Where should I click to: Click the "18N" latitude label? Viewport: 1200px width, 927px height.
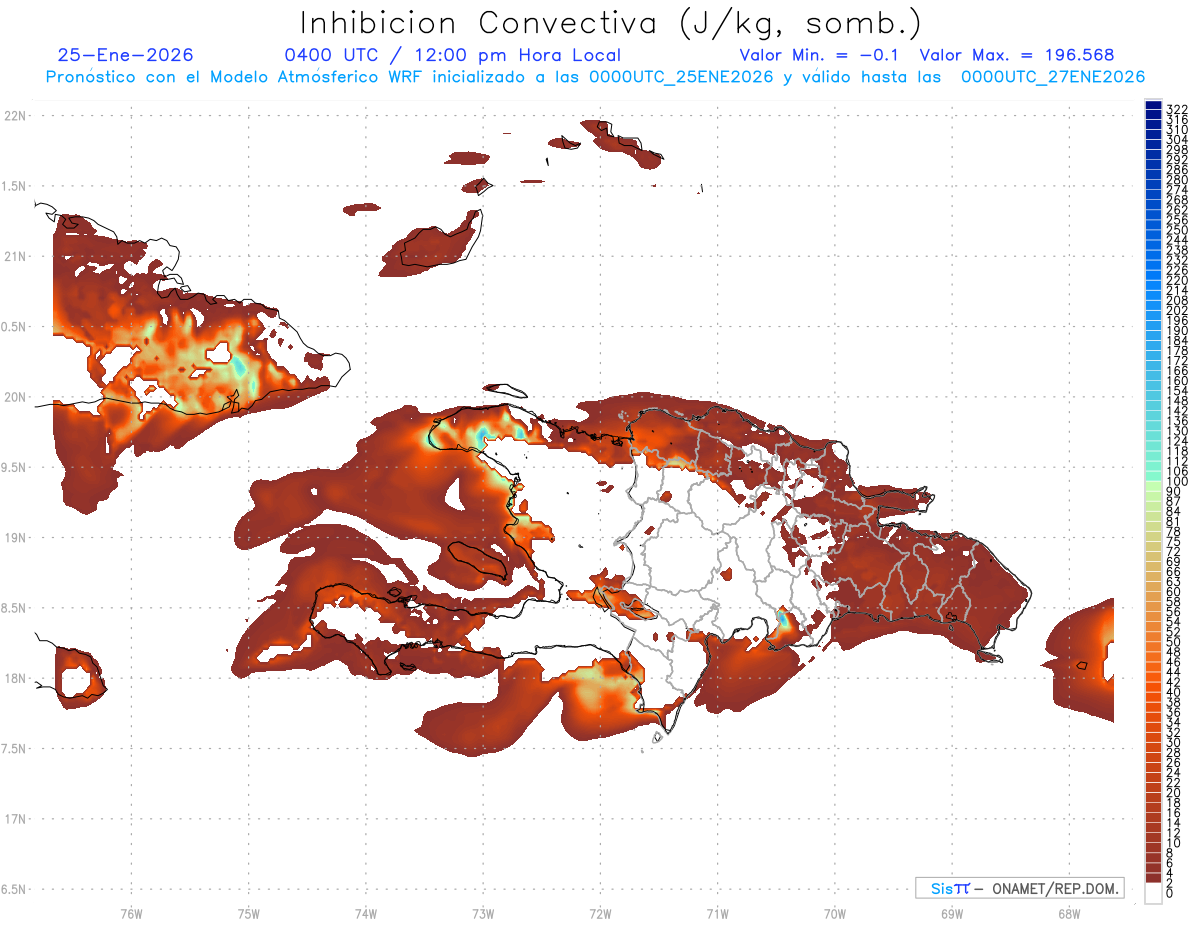tap(16, 678)
